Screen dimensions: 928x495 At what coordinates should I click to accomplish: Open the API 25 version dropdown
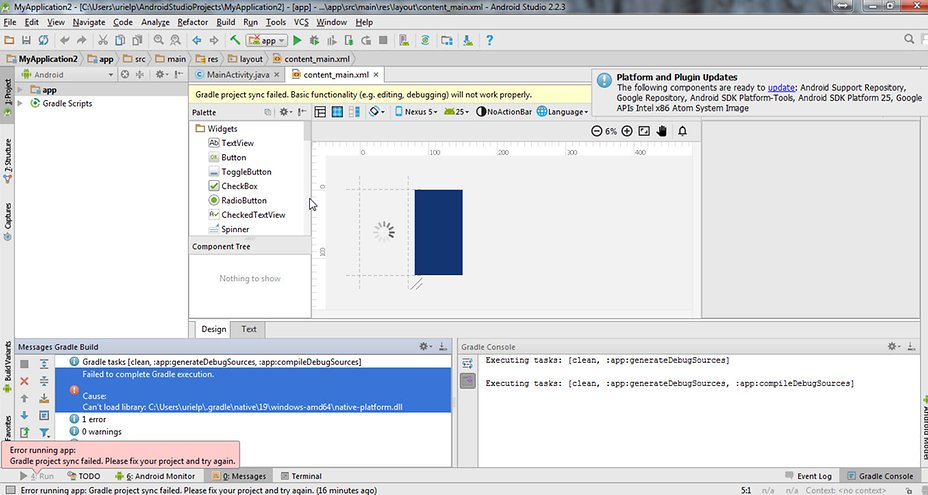(x=457, y=111)
